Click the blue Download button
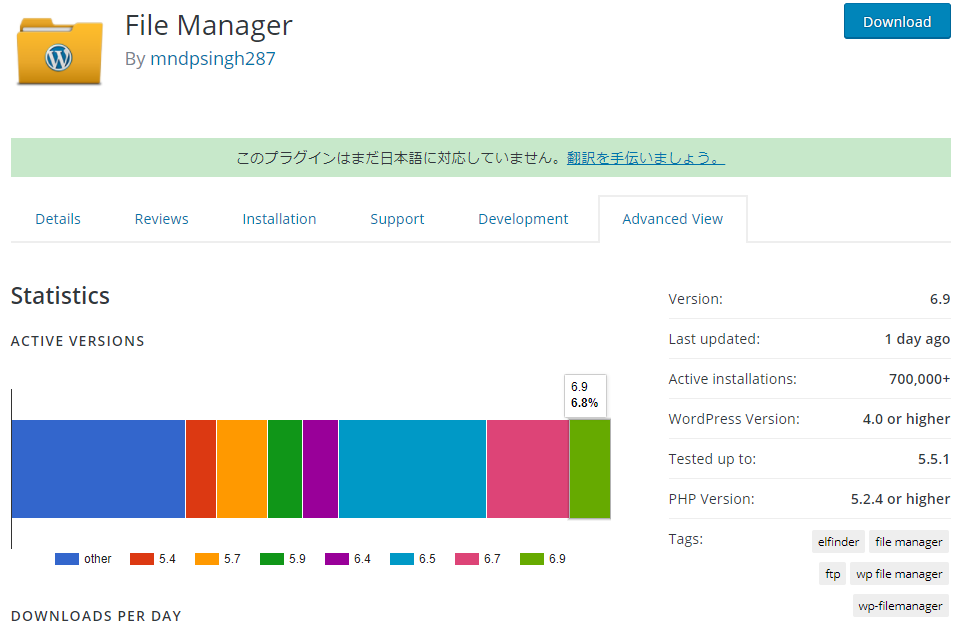This screenshot has width=961, height=630. point(897,21)
